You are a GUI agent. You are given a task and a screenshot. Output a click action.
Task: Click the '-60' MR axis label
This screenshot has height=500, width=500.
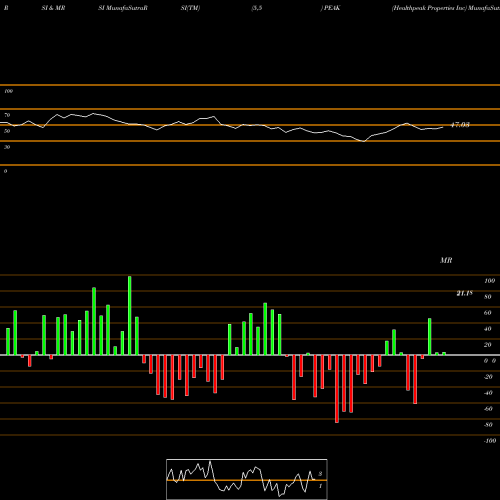(488, 409)
